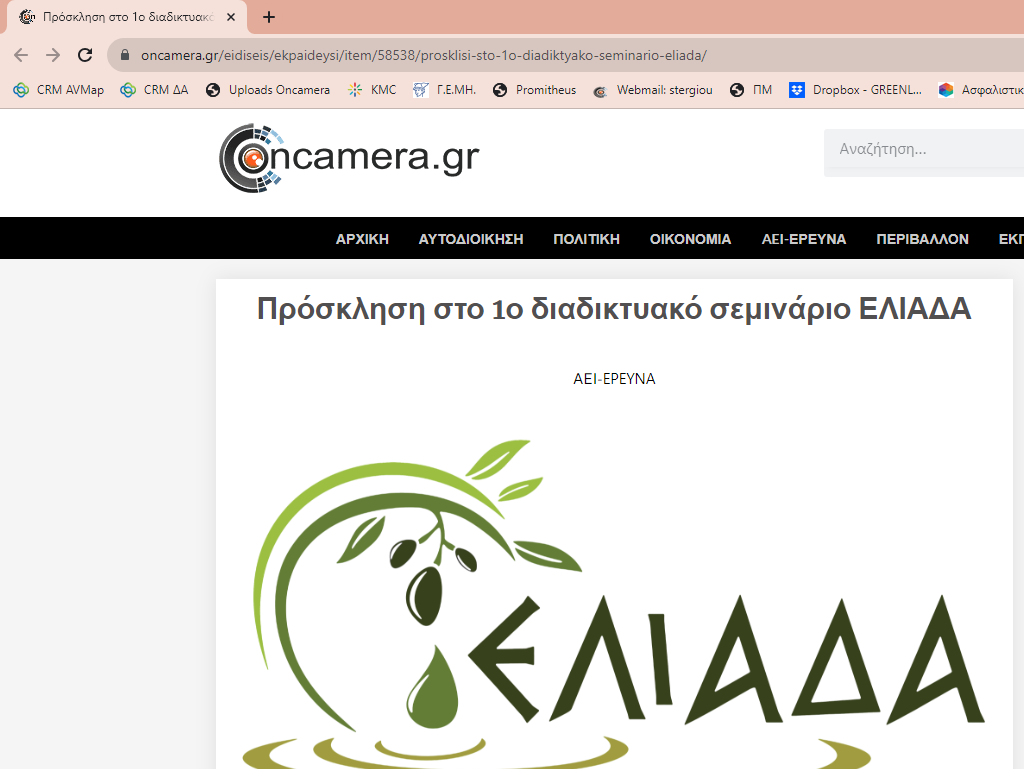This screenshot has width=1024, height=769.
Task: Select ΑΥΤΟΔΙΟΙΚΗΣΗ in navigation menu
Action: click(471, 239)
